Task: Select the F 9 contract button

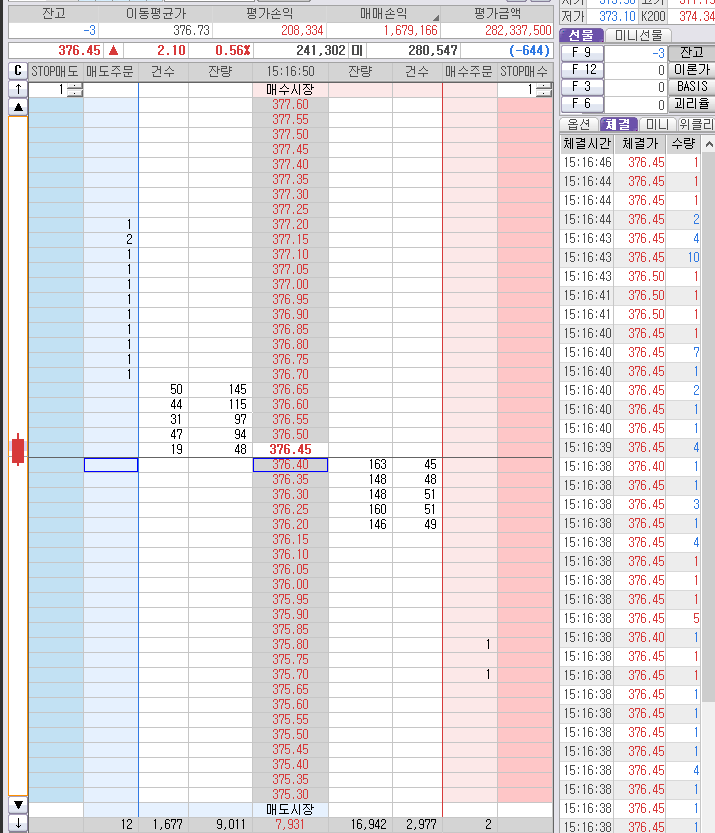Action: pos(582,53)
